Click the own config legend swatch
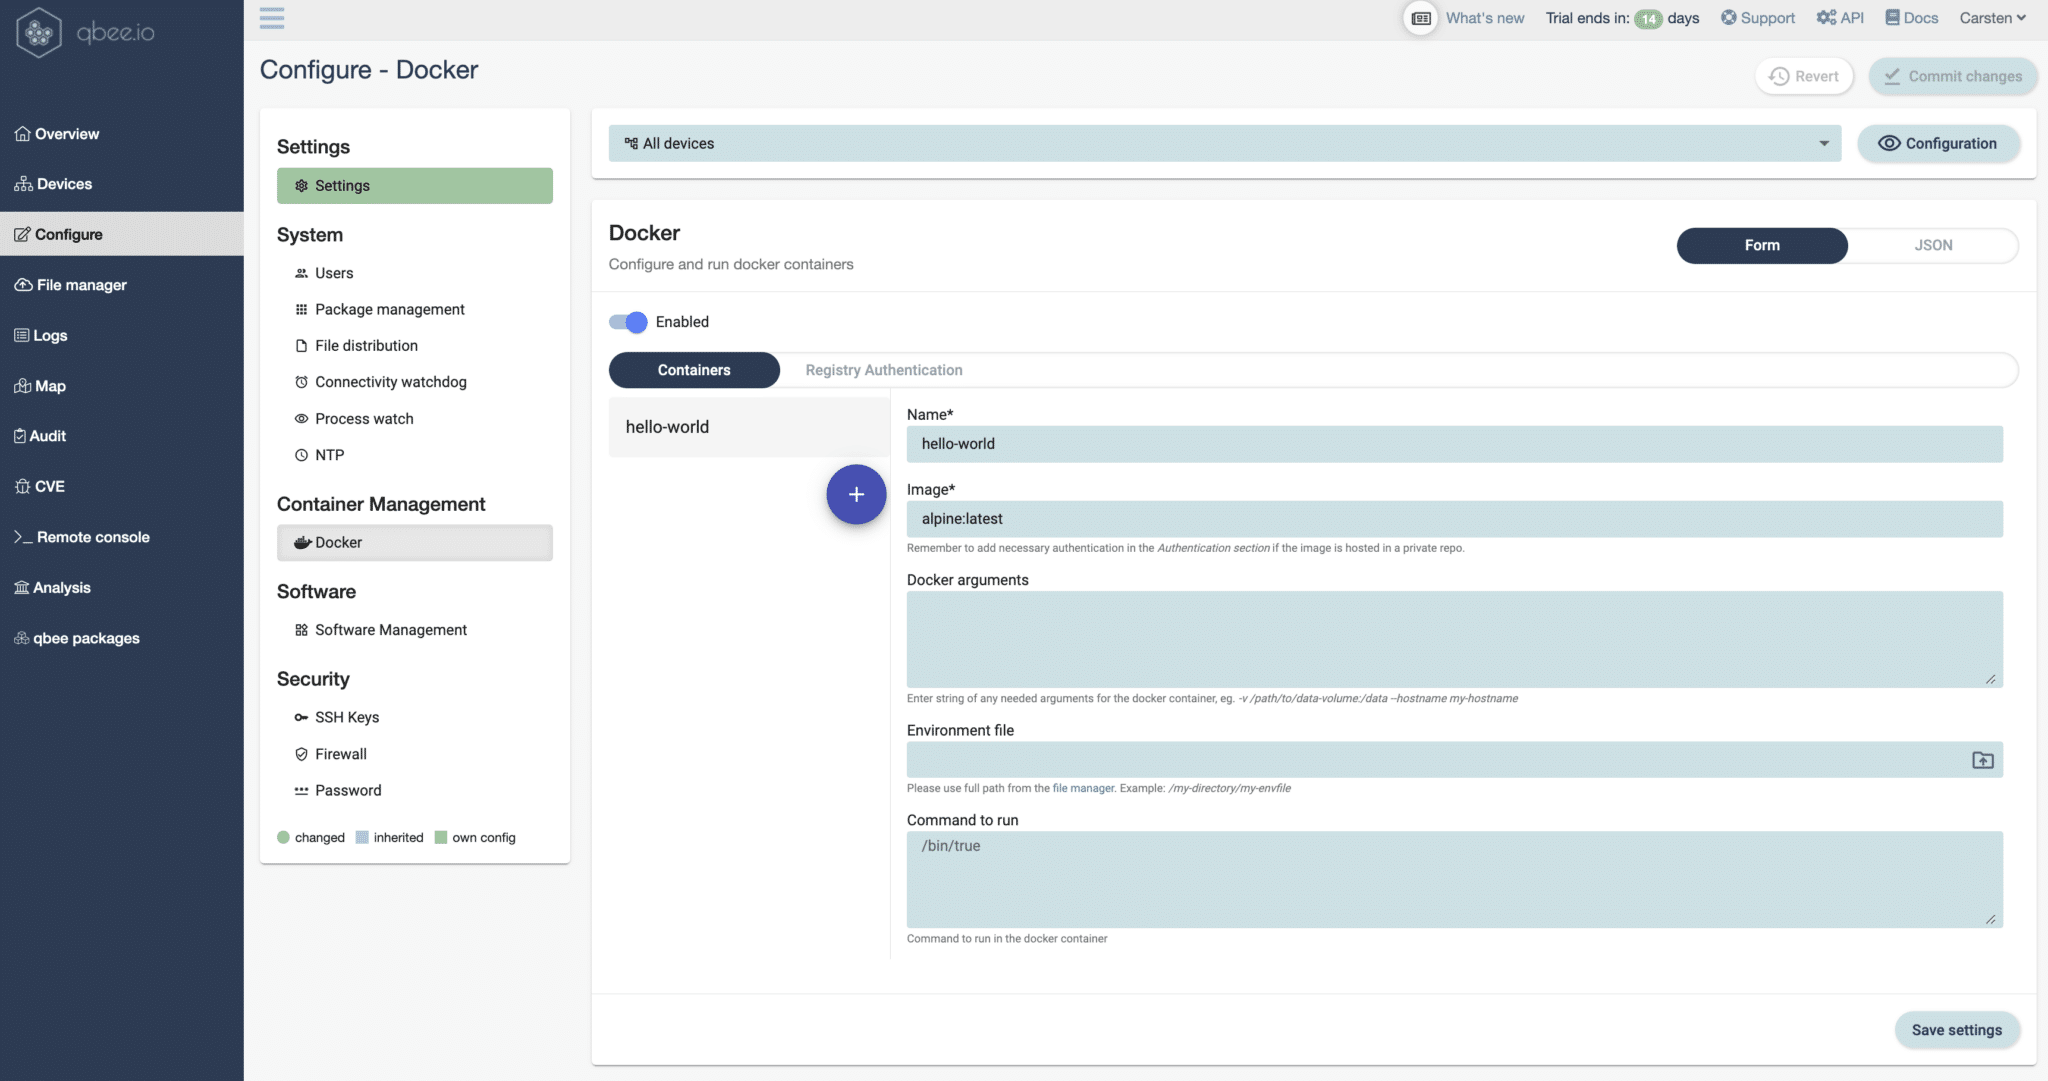2048x1081 pixels. coord(441,837)
